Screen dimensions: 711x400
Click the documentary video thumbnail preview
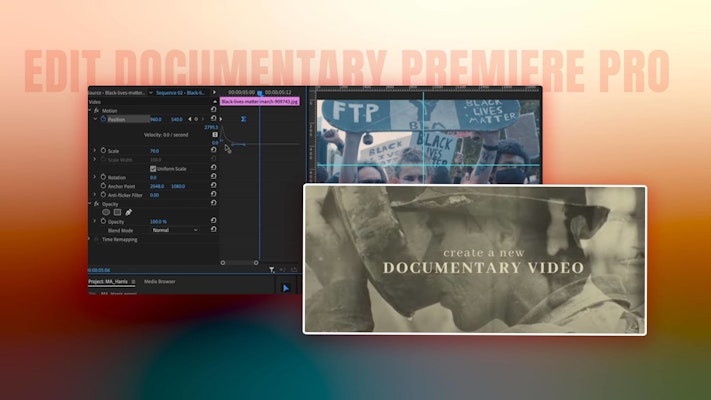tap(475, 260)
